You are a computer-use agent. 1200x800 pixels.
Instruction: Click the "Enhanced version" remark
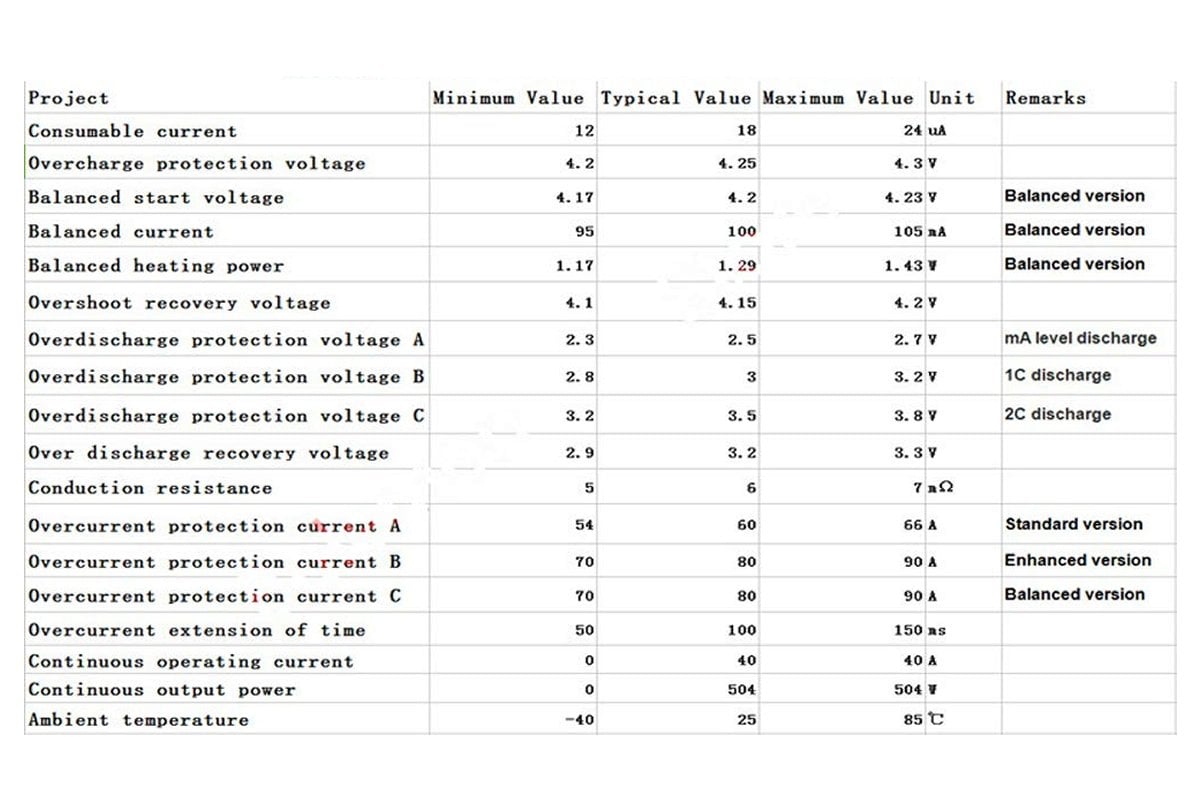(1077, 560)
